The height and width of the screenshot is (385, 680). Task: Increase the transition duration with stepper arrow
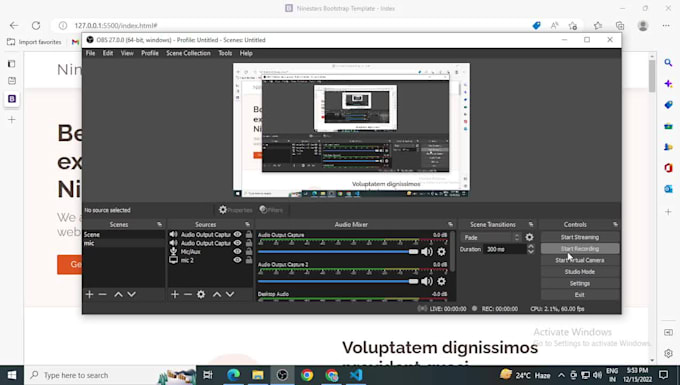[531, 246]
